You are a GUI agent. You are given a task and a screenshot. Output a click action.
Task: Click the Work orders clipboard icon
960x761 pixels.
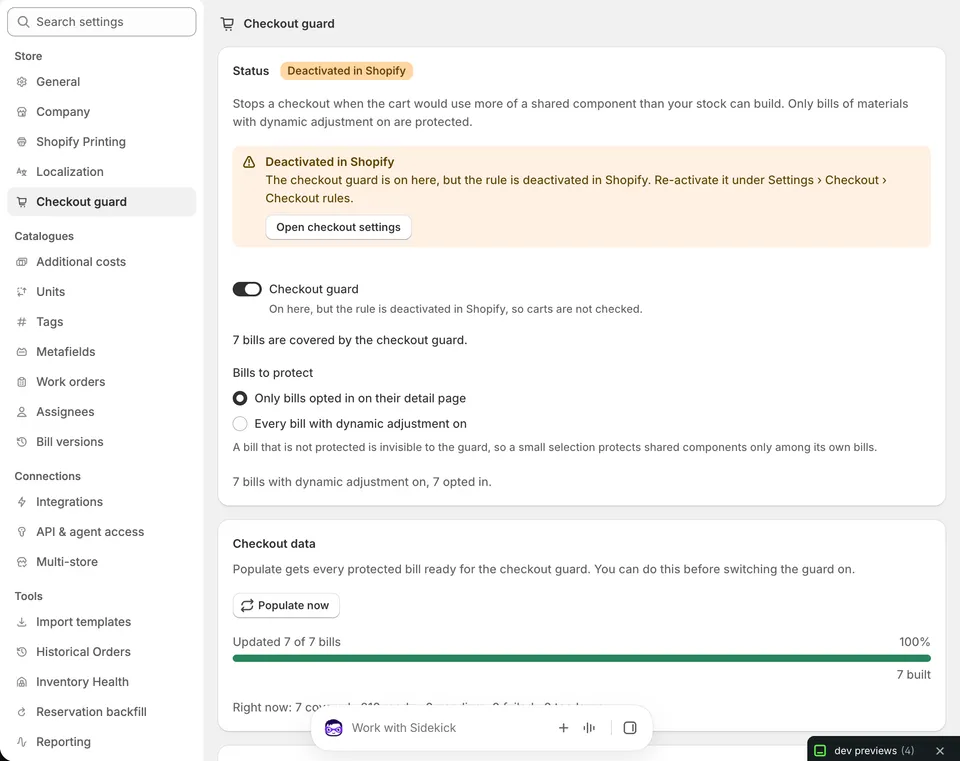(x=22, y=381)
